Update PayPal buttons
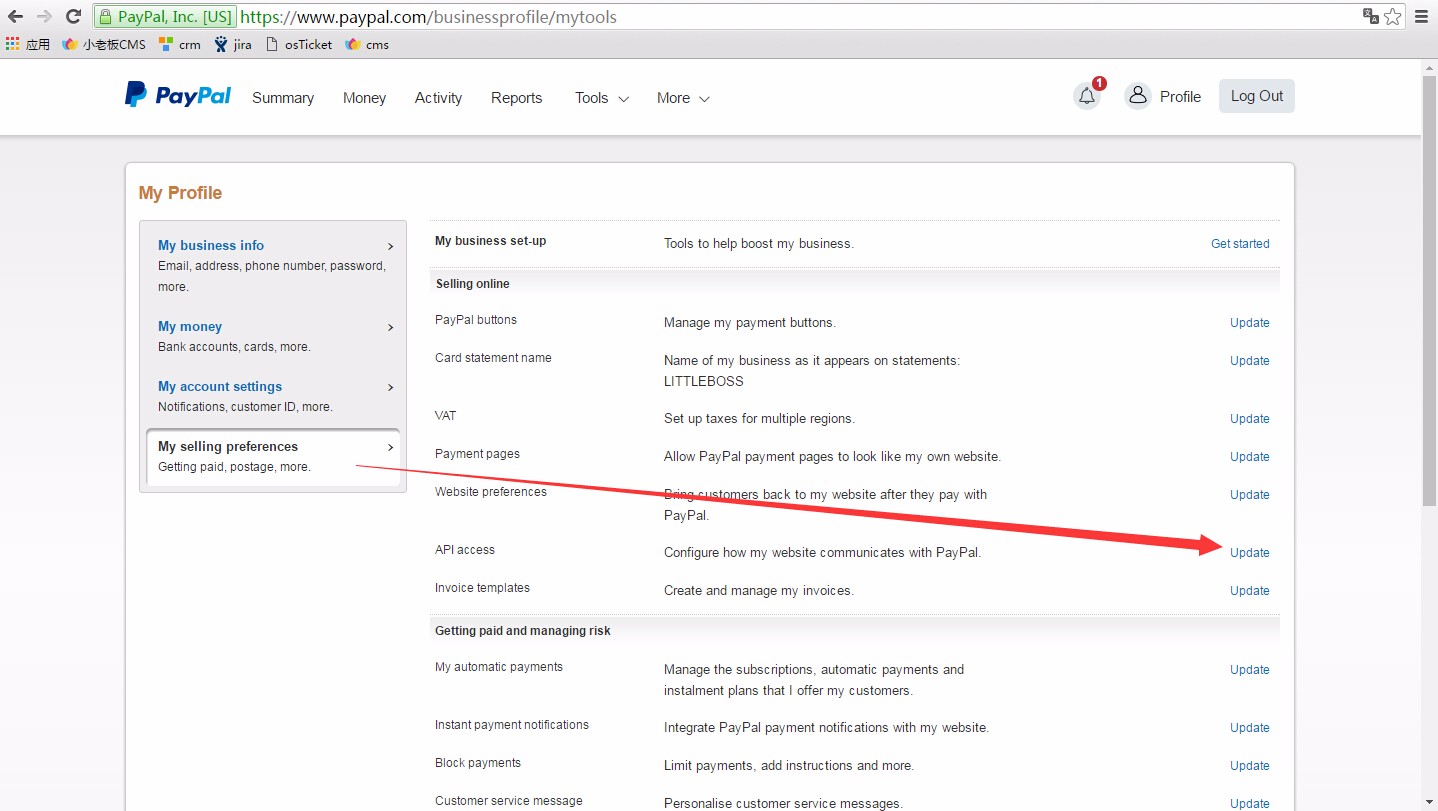This screenshot has width=1438, height=811. coord(1249,323)
